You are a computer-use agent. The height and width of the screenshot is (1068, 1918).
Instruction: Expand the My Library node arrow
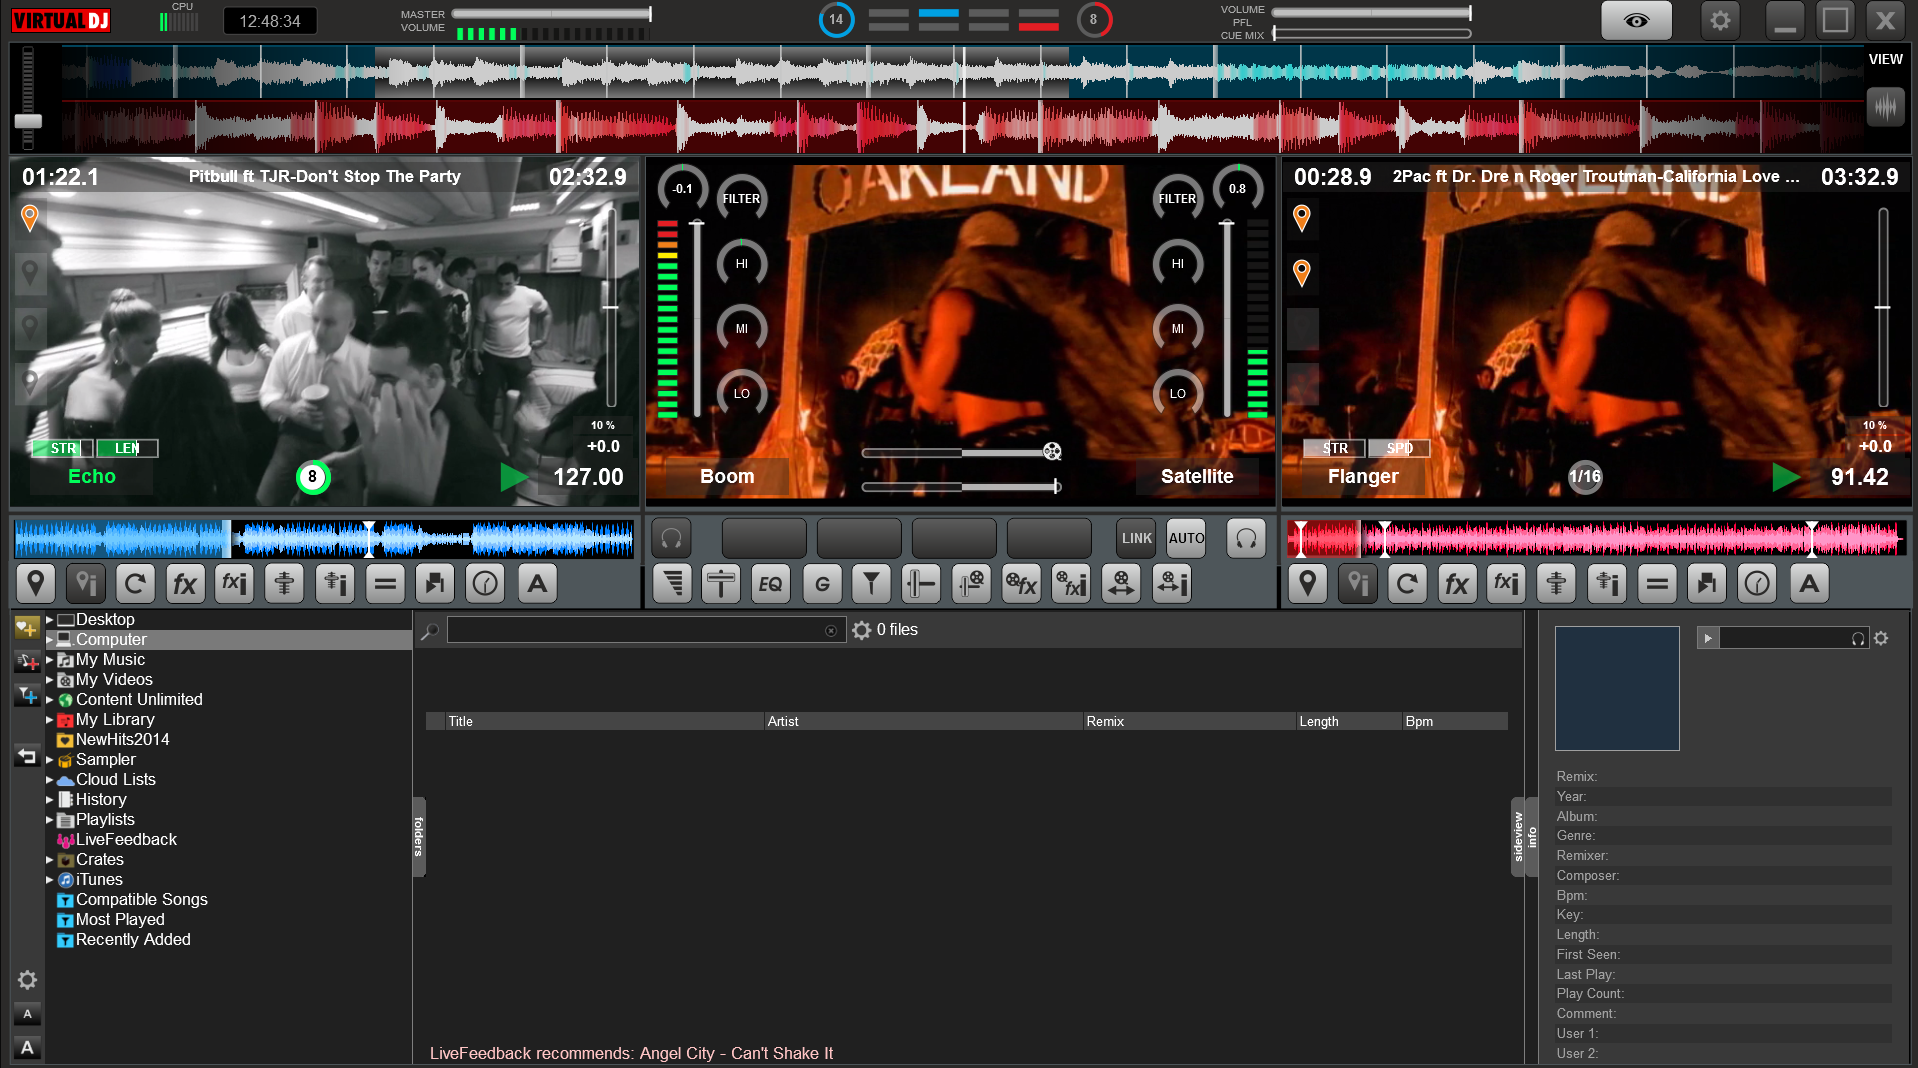pos(49,720)
